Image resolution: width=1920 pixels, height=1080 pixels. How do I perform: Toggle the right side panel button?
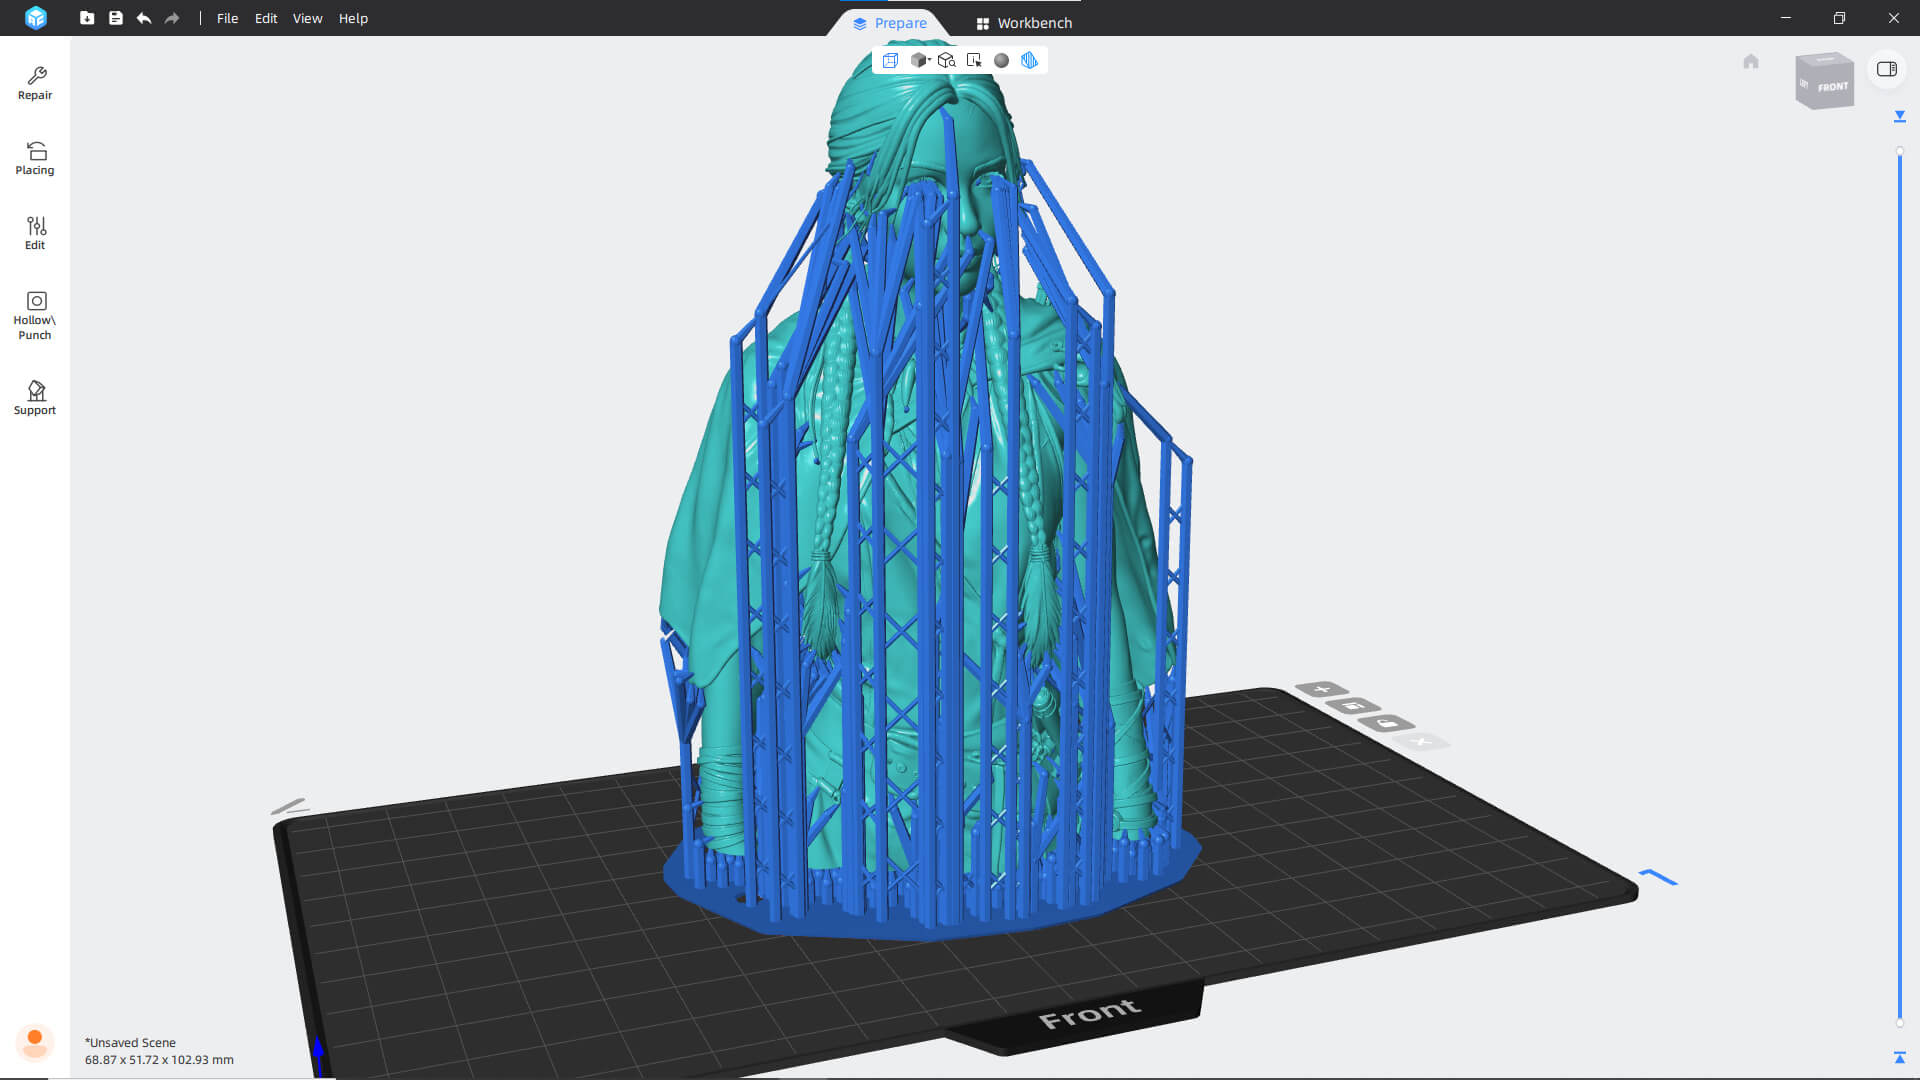(1887, 69)
